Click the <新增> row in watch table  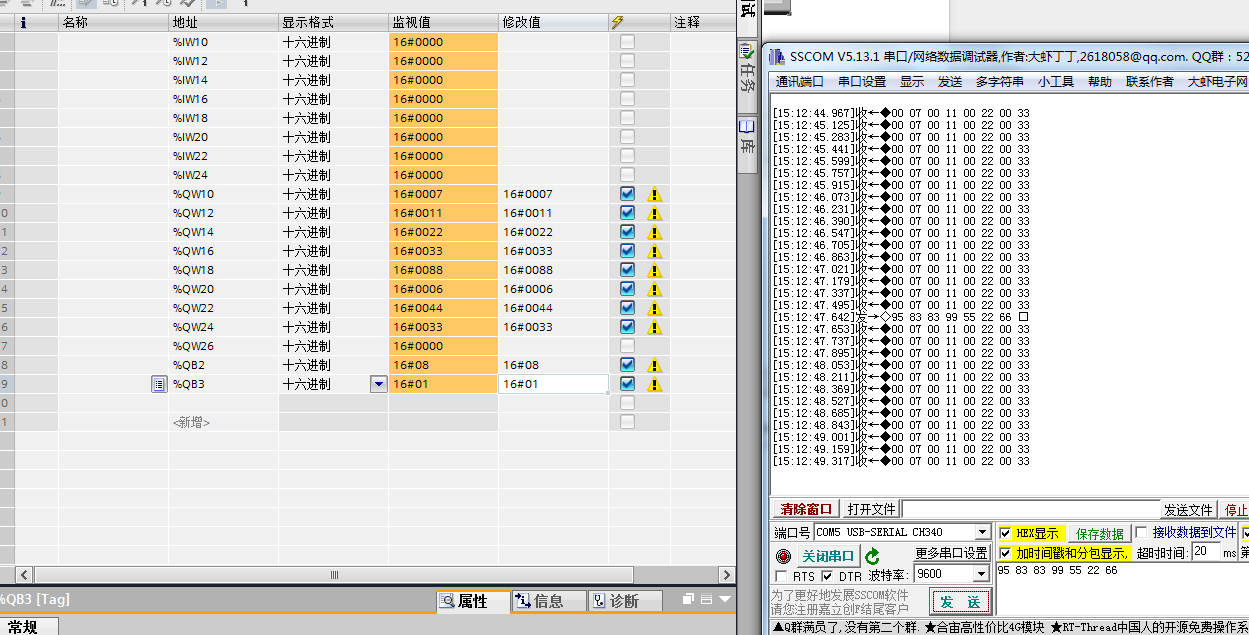click(x=191, y=422)
